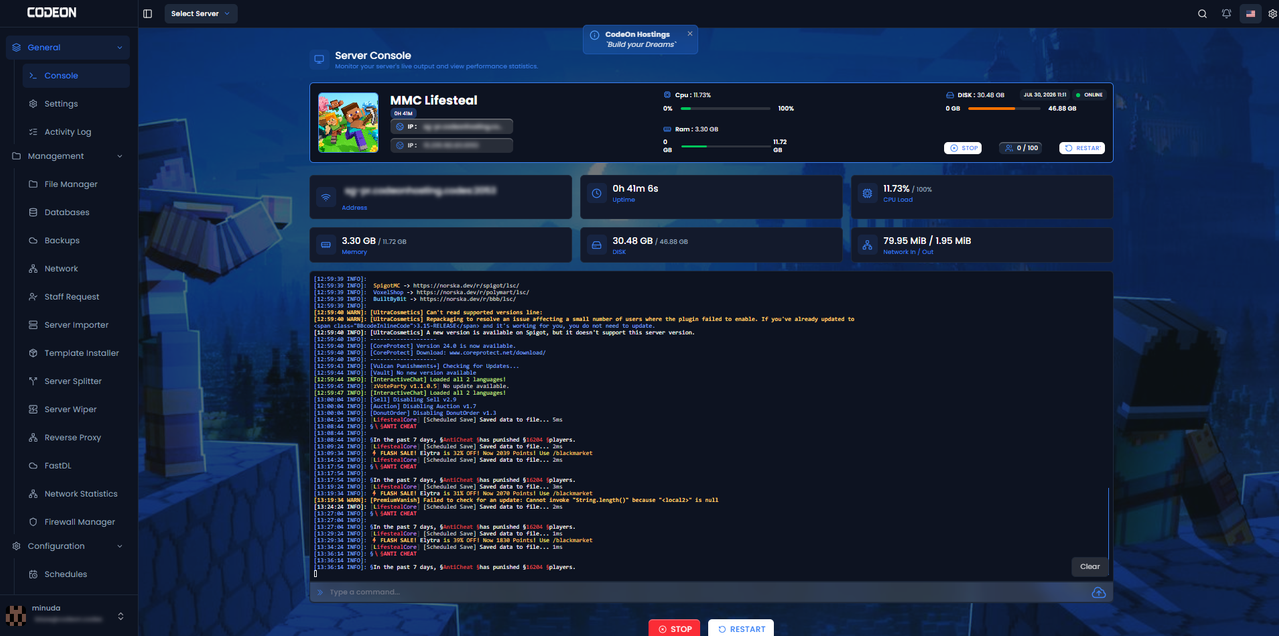Click the JUL 30, 2026 date badge
The image size is (1279, 636).
[x=1044, y=95]
